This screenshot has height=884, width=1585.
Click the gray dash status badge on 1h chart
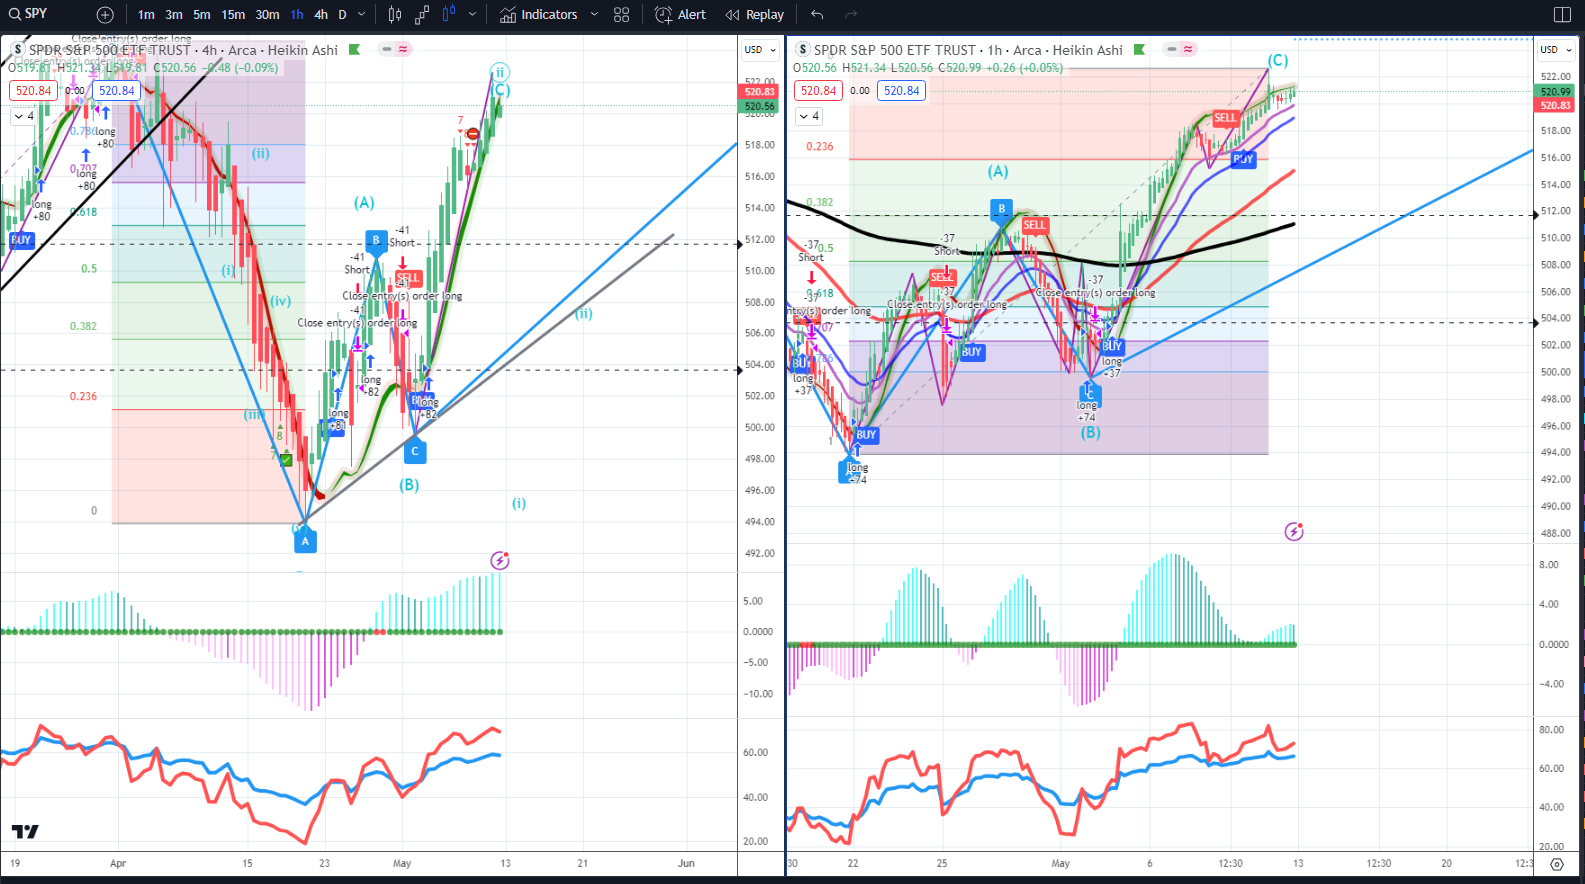tap(1171, 49)
